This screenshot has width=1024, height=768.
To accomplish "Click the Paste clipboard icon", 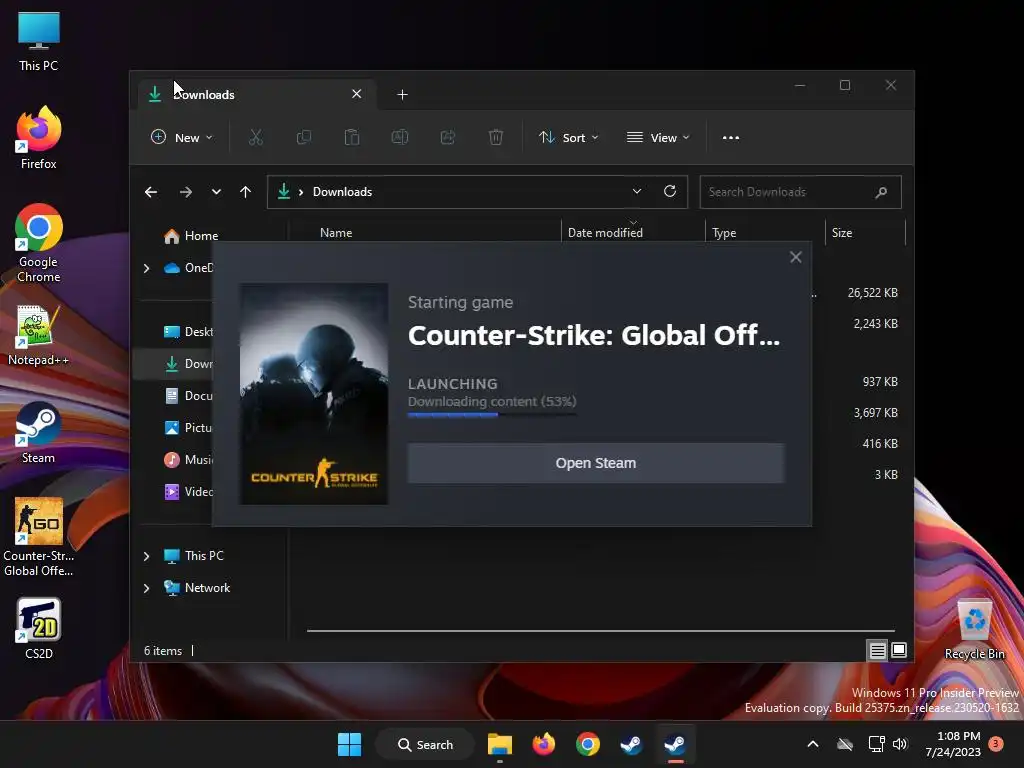I will pyautogui.click(x=352, y=138).
